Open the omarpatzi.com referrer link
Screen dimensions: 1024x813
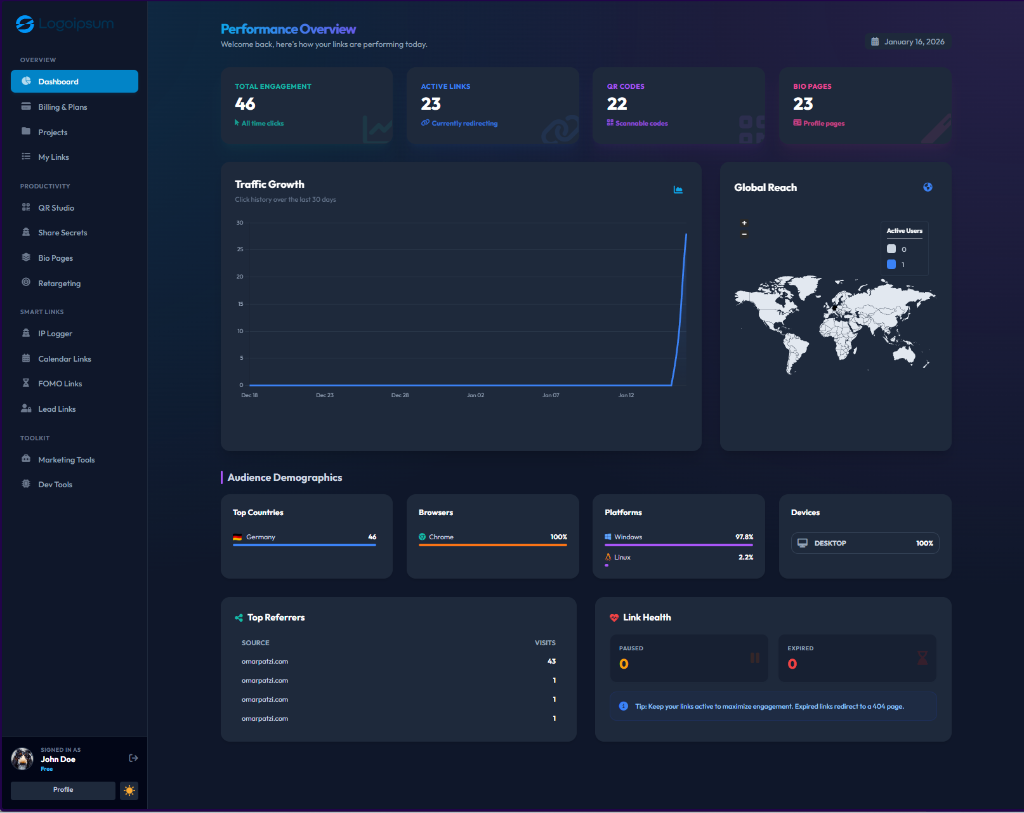click(x=262, y=661)
